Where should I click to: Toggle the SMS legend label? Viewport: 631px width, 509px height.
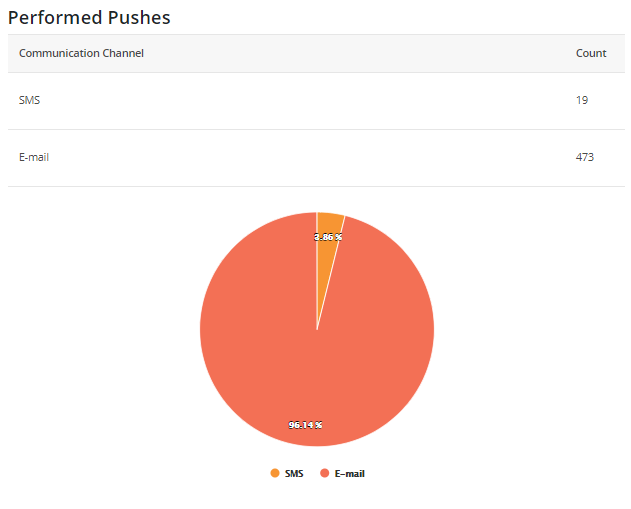tap(294, 474)
